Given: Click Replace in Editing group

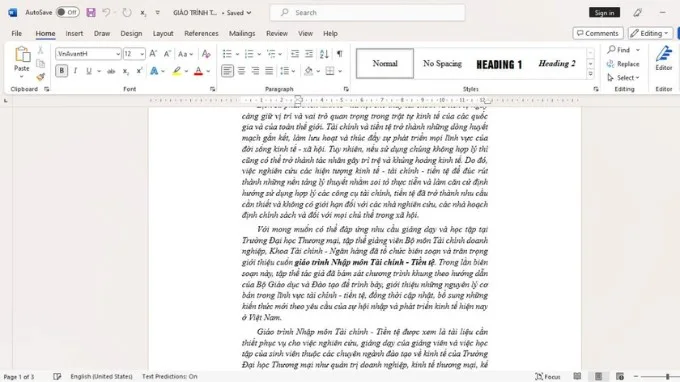Looking at the screenshot, I should pos(624,64).
